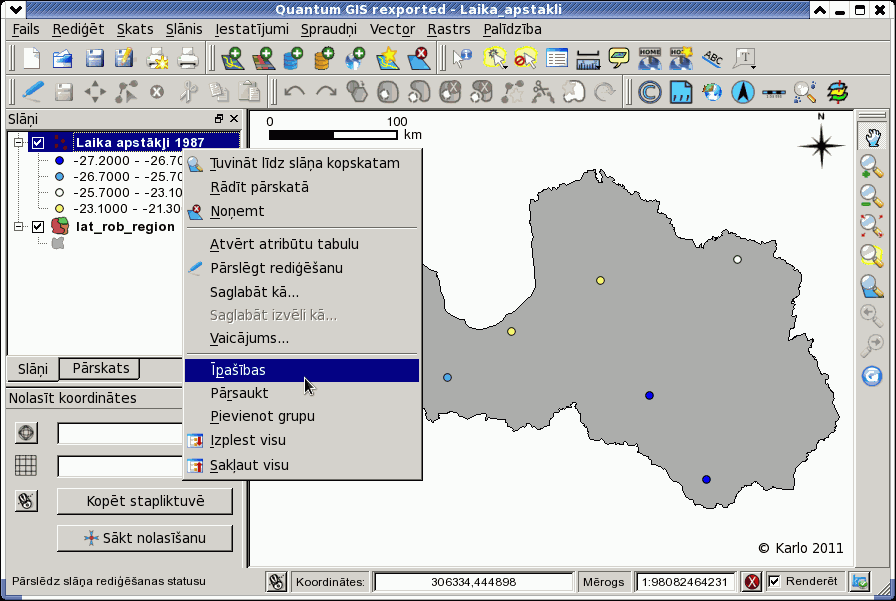This screenshot has height=601, width=896.
Task: Select Pārslēgt rediģēšanu in context menu
Action: coord(302,268)
